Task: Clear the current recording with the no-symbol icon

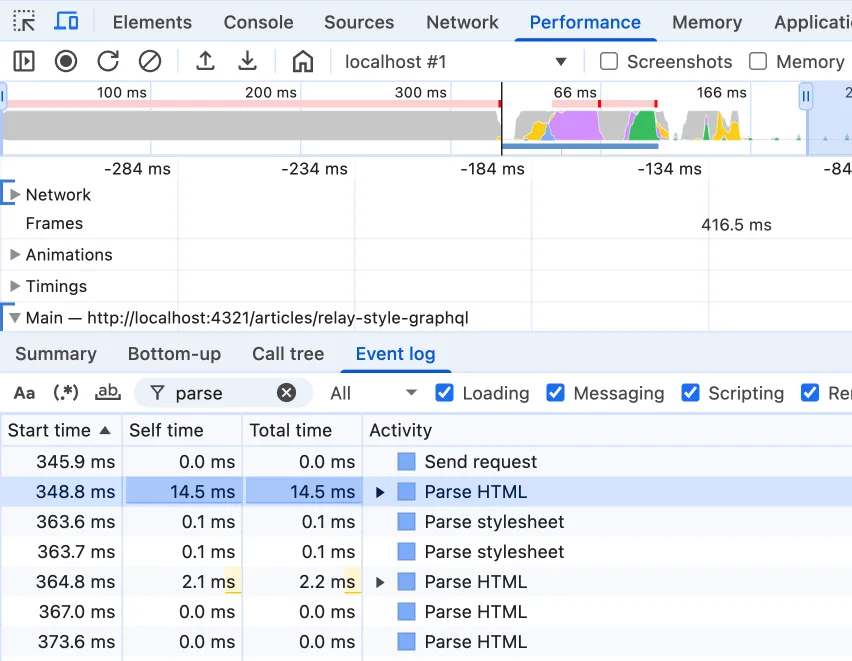Action: coord(150,61)
